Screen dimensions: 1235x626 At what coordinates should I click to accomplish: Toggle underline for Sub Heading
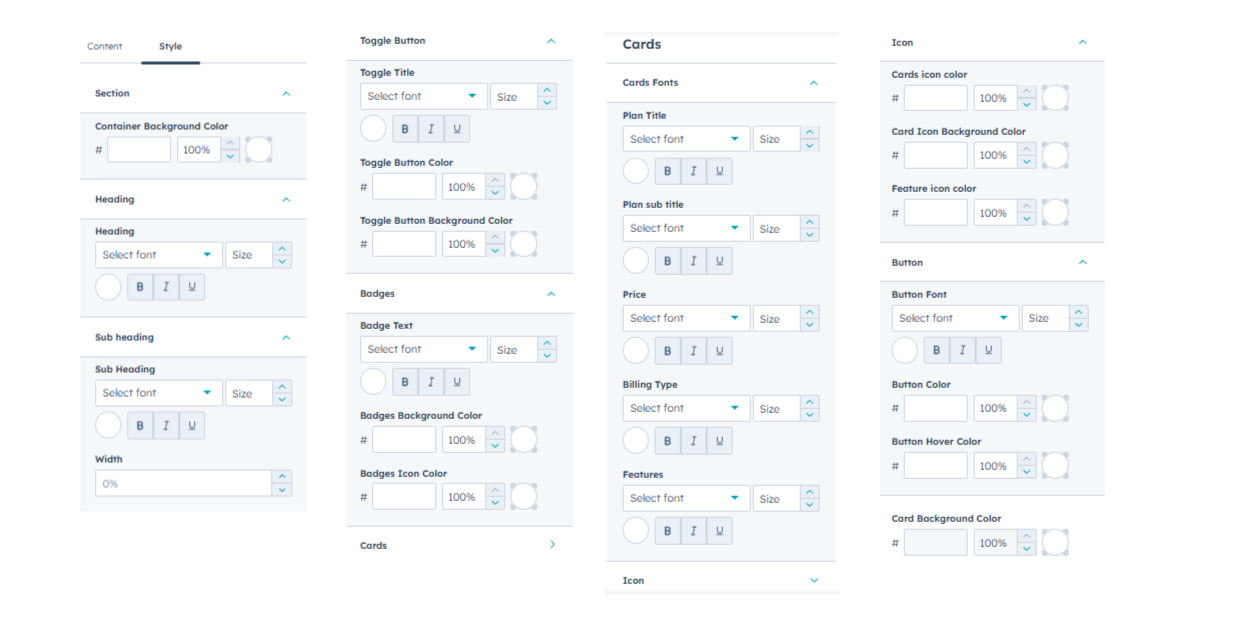(x=192, y=425)
